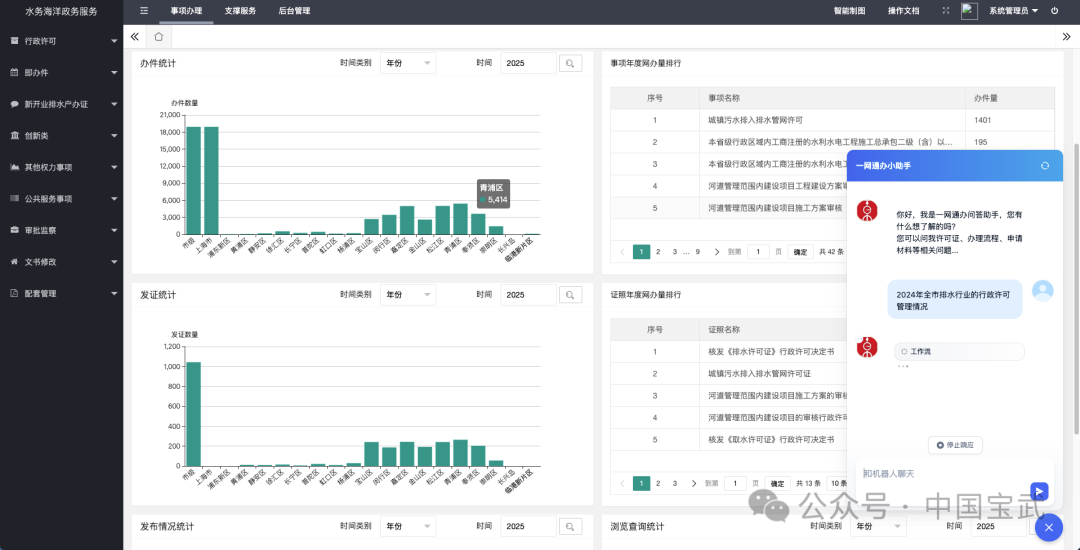This screenshot has width=1080, height=550.
Task: Click 审批监察 briefcase icon
Action: coord(14,230)
